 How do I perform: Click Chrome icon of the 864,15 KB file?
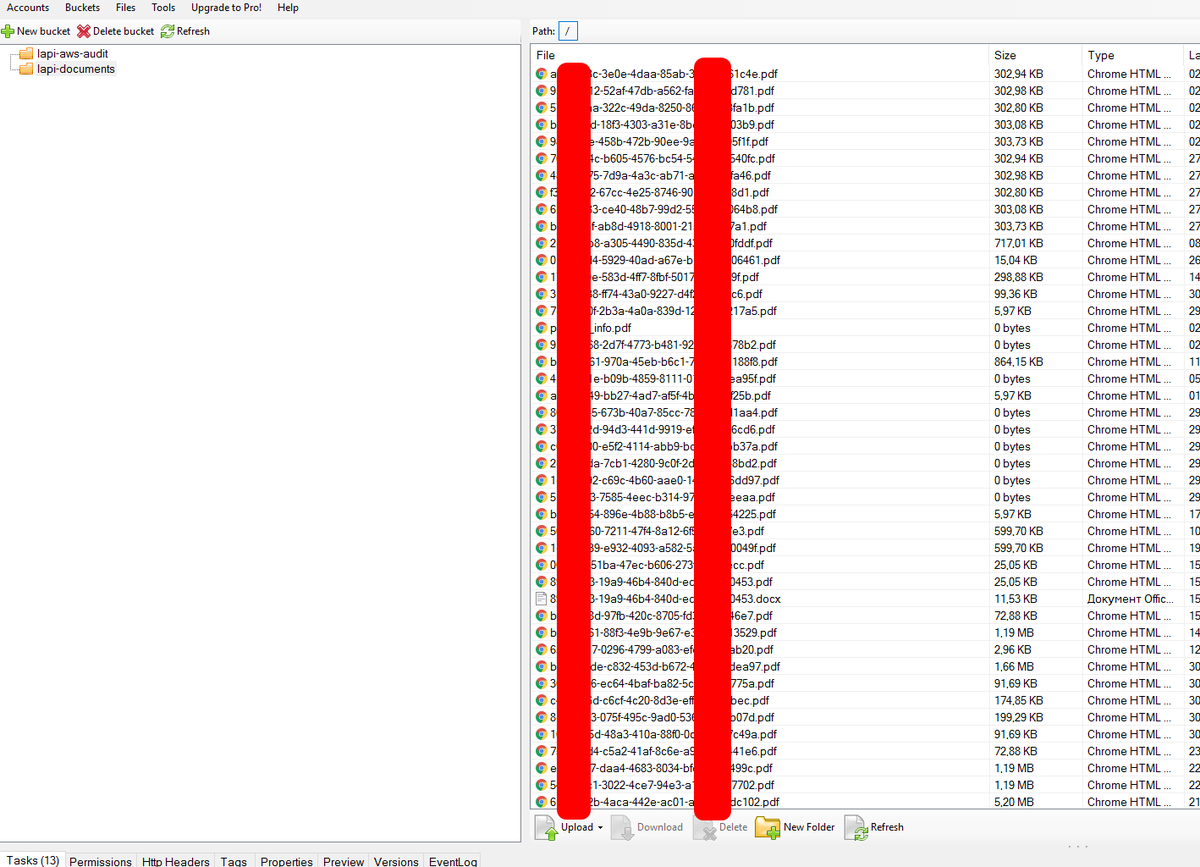pyautogui.click(x=542, y=362)
